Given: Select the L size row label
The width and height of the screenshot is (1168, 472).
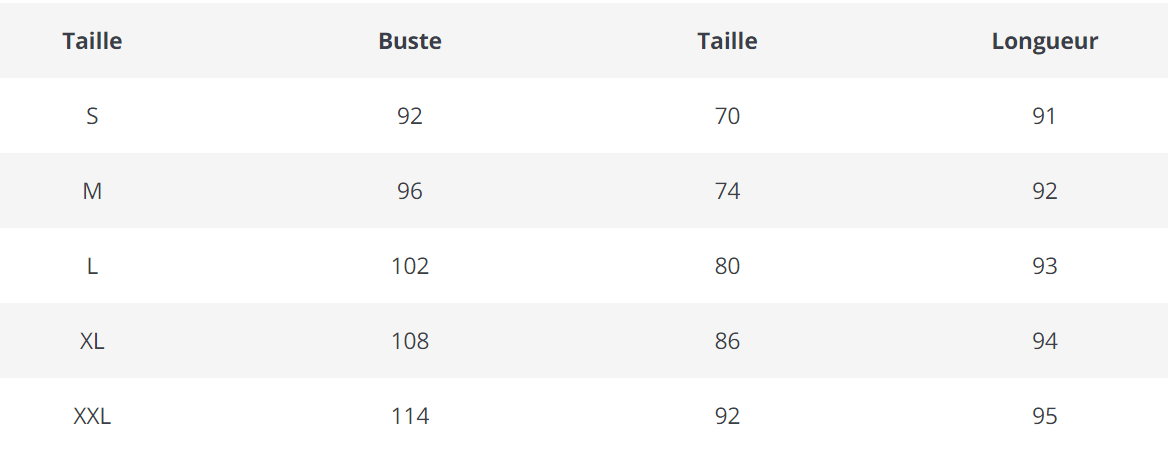Looking at the screenshot, I should [x=92, y=266].
